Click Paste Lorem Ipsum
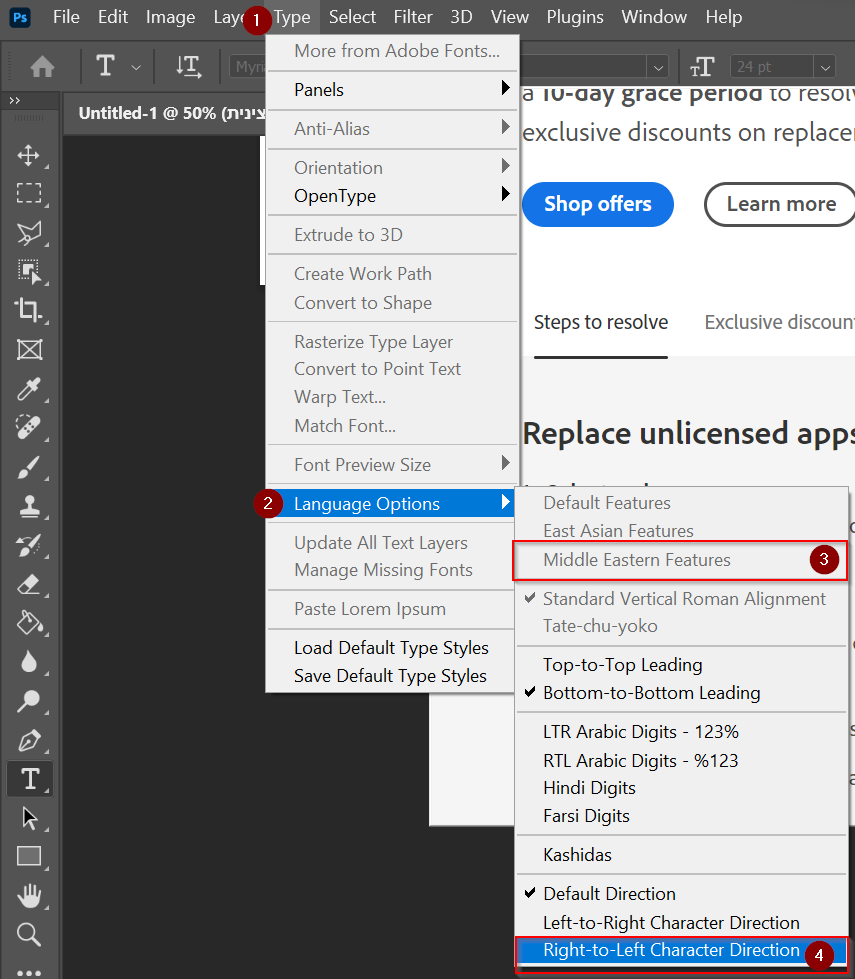This screenshot has height=979, width=855. pos(391,609)
